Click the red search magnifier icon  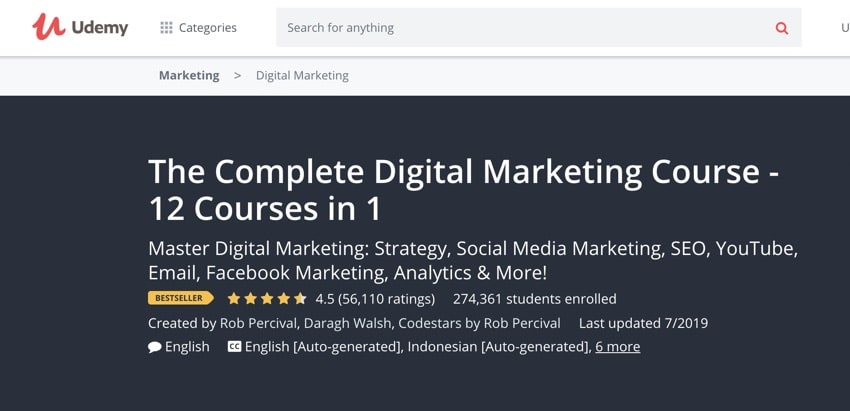pos(782,28)
